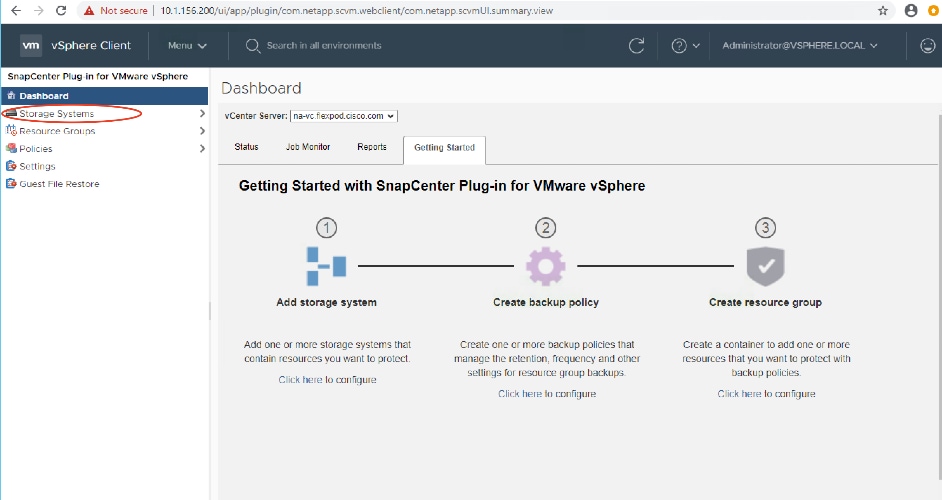This screenshot has height=500, width=942.
Task: Reload the page in the browser
Action: 61,10
